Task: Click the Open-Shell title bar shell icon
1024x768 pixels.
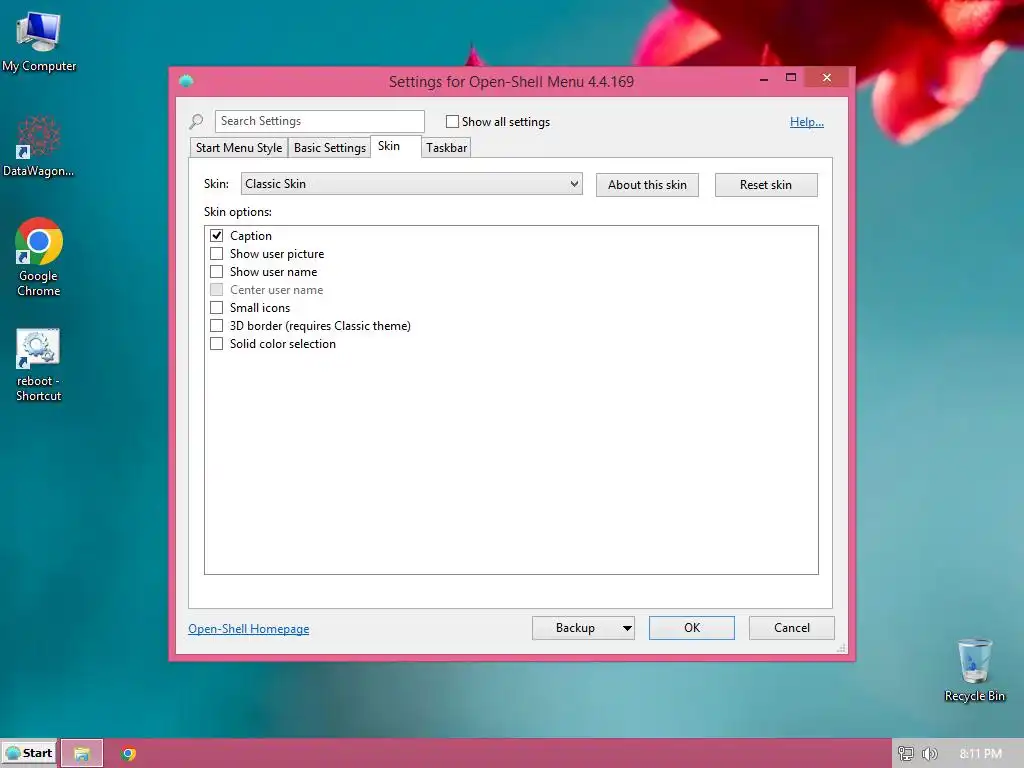Action: point(186,81)
